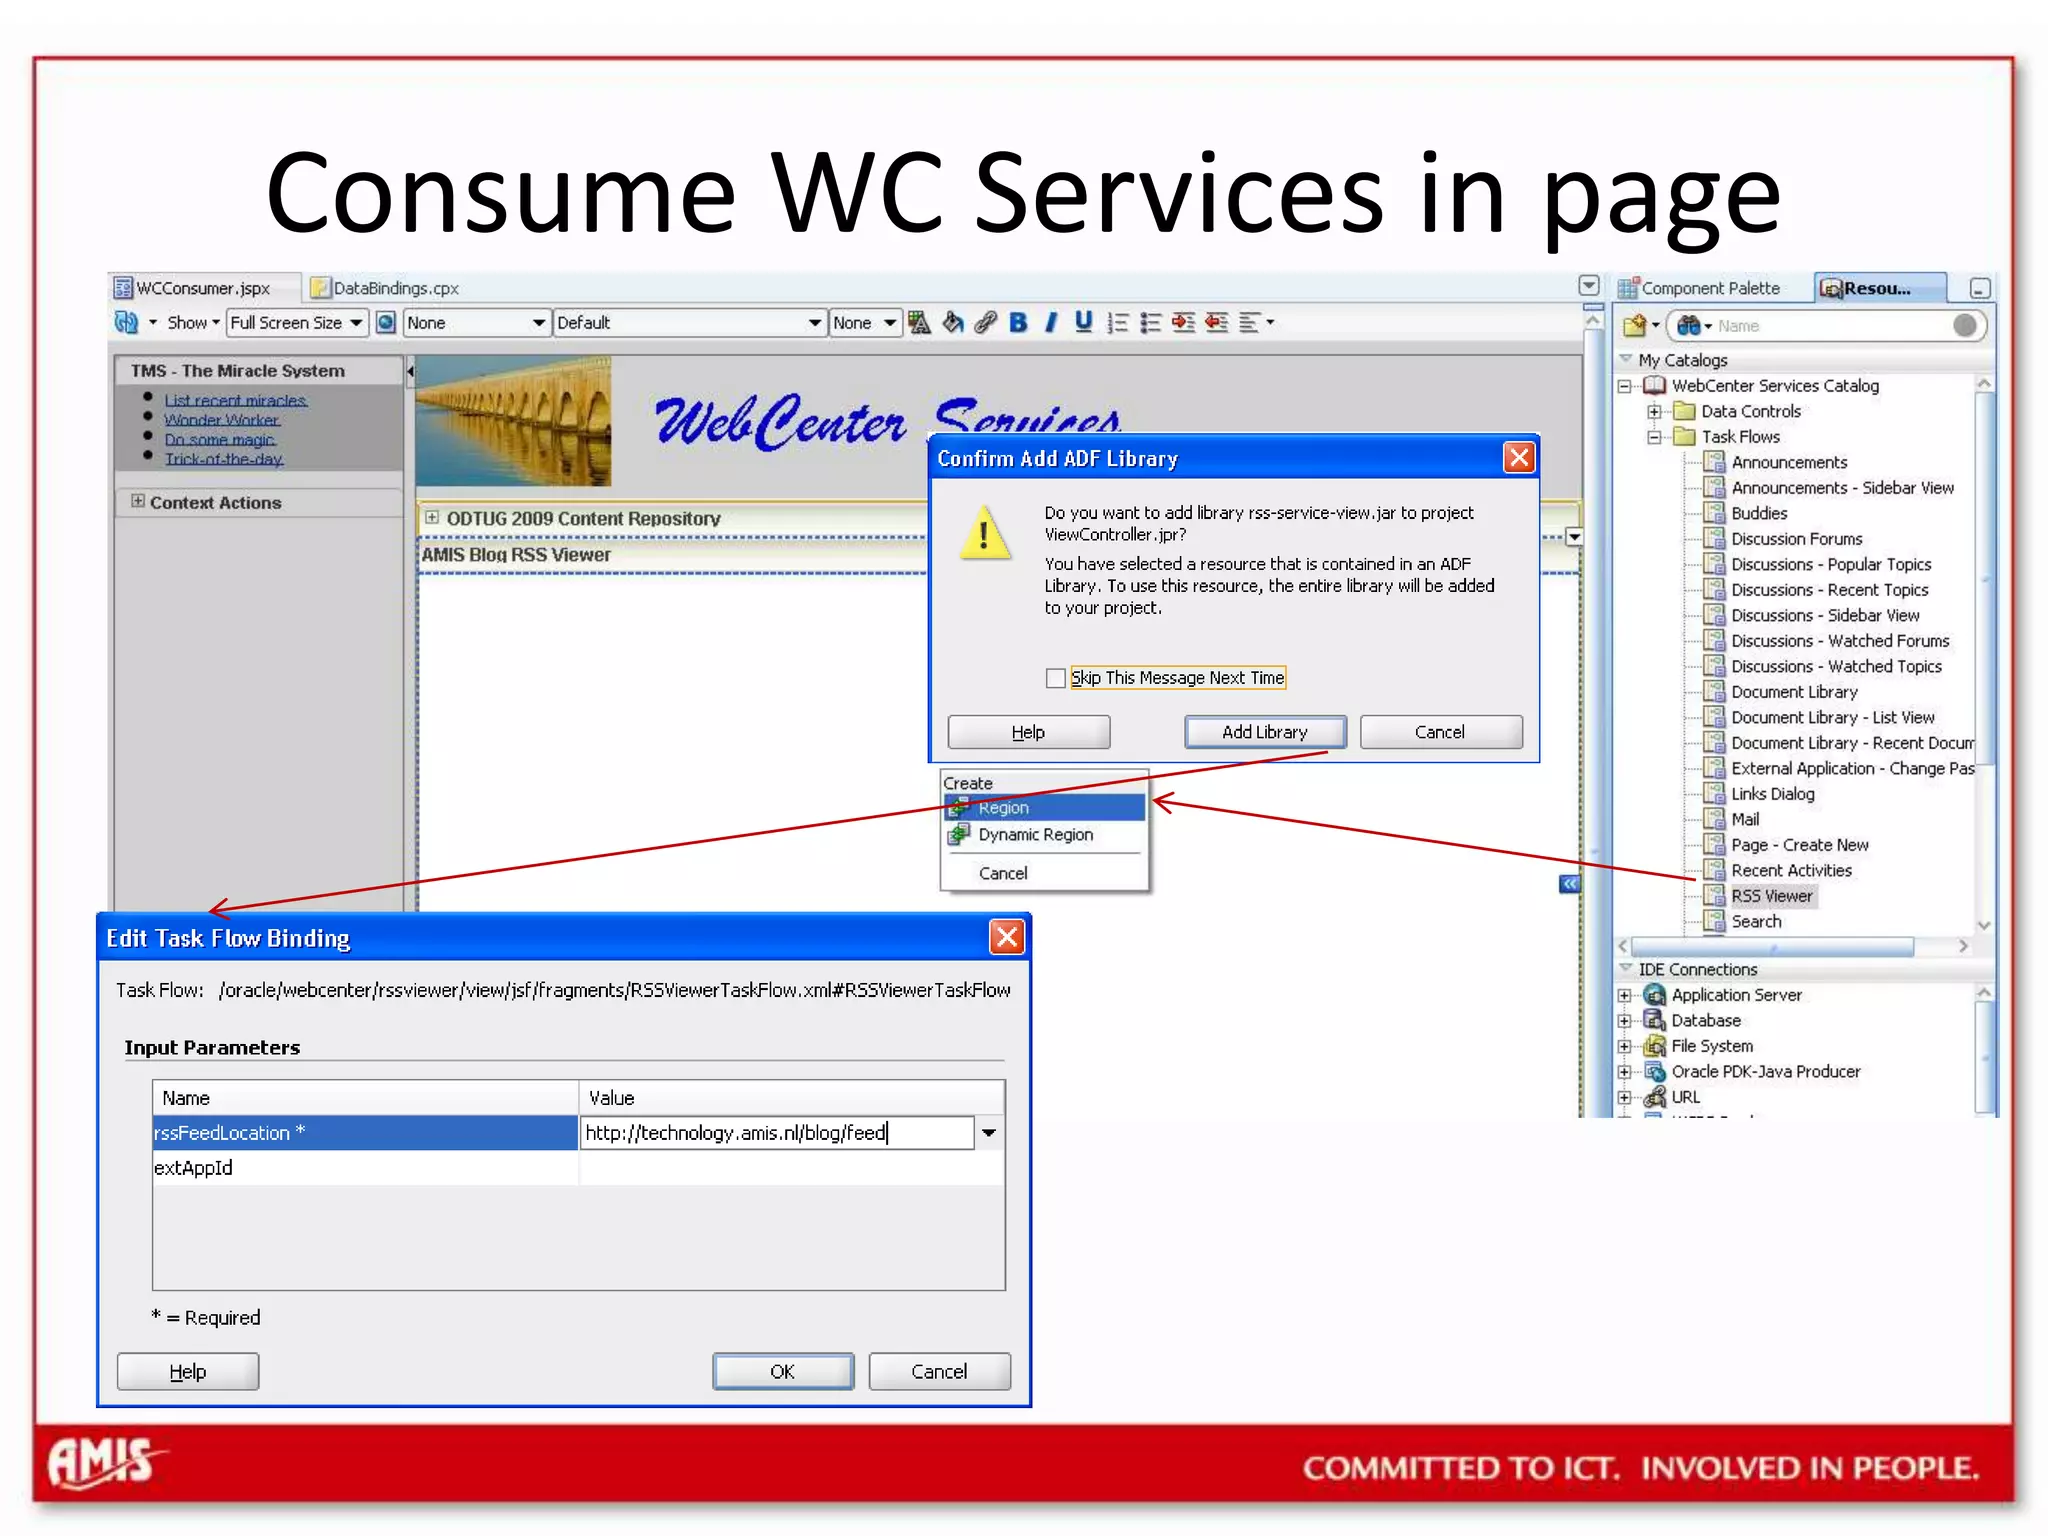Click the File System connection icon
The width and height of the screenshot is (2048, 1536).
1655,1046
